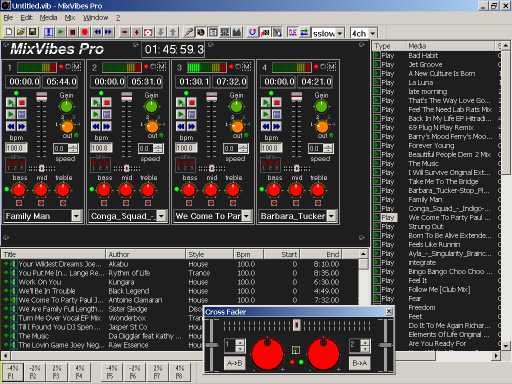Click deck 1 speed spinner arrows
The height and width of the screenshot is (384, 512).
[74, 148]
